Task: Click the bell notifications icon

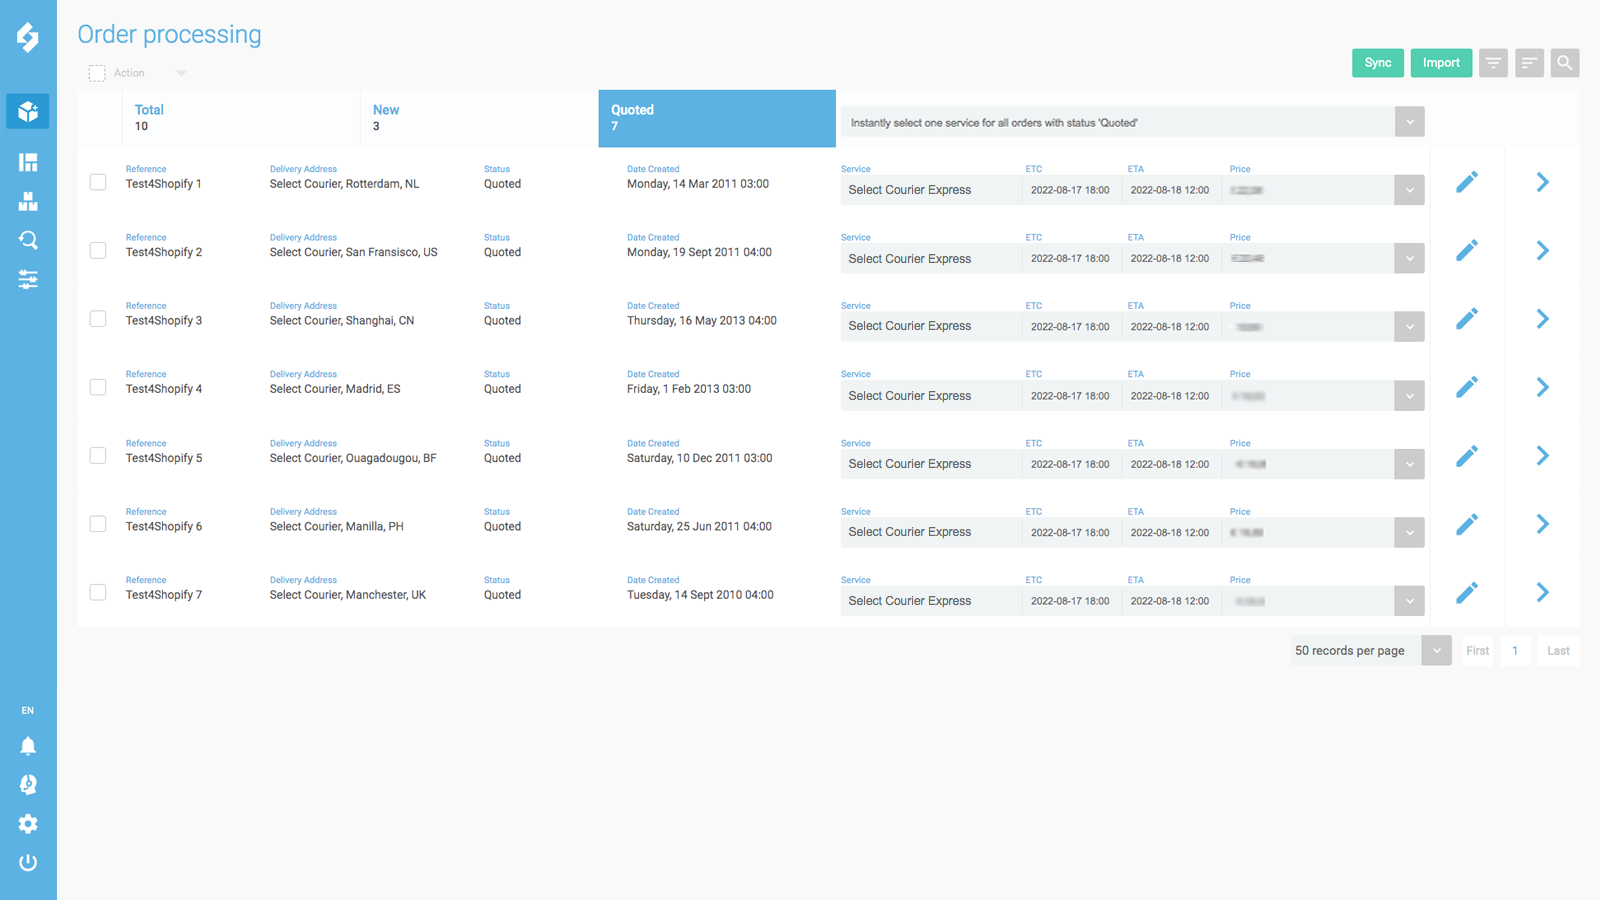Action: coord(28,746)
